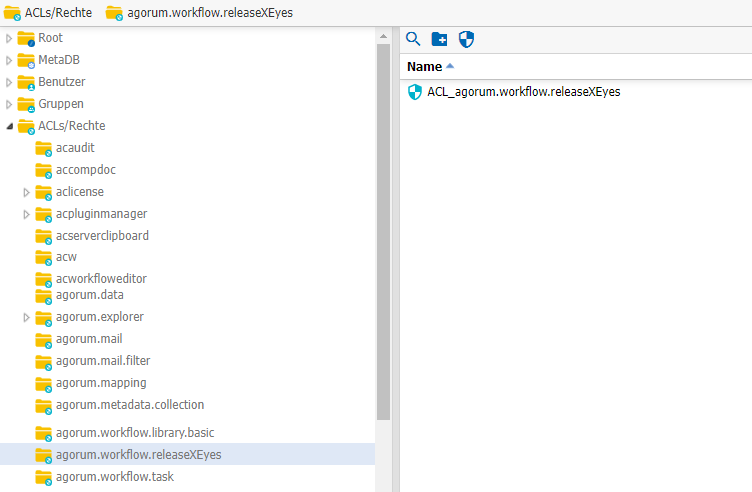Click the Gruppen folder icon
This screenshot has width=752, height=492.
(26, 105)
